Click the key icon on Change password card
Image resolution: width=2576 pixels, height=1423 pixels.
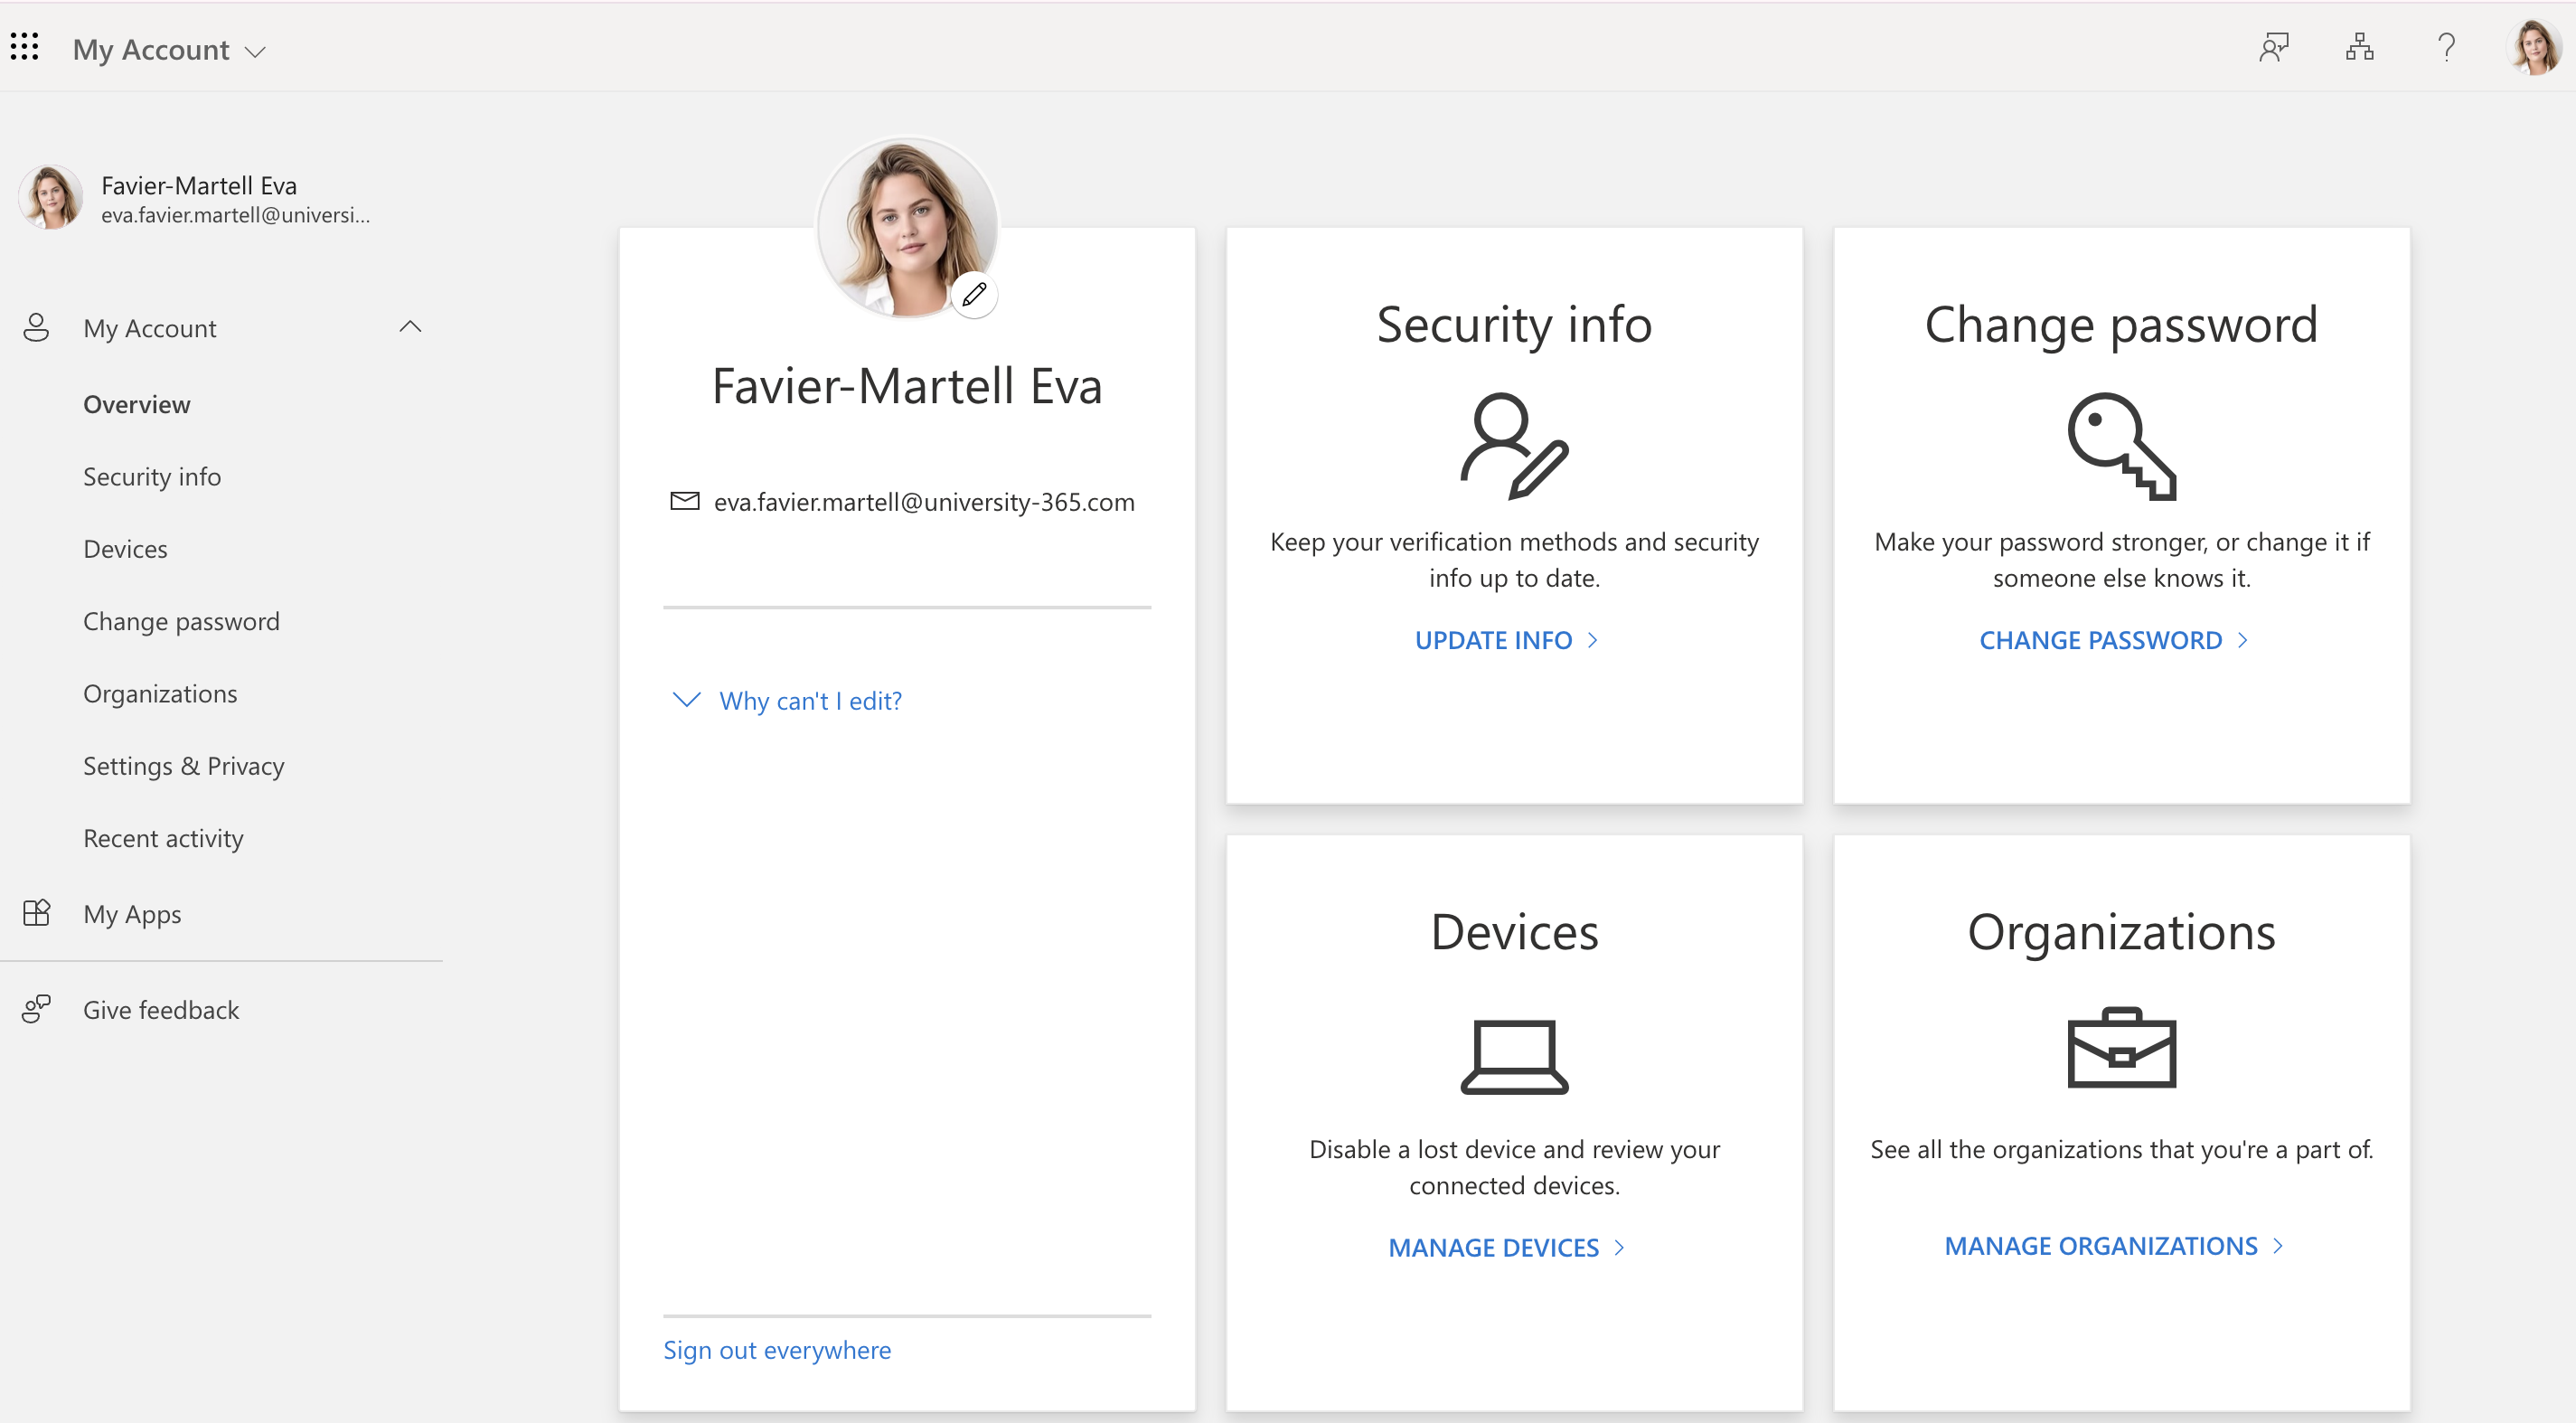(2121, 446)
